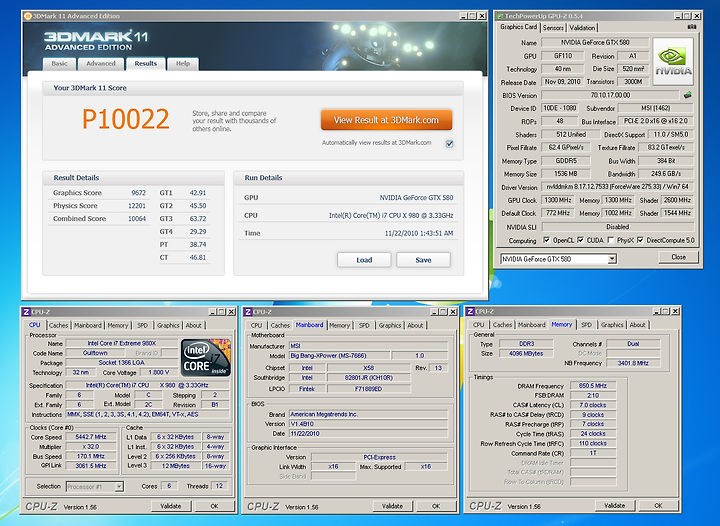The image size is (720, 526).
Task: Click the Load button in Run Details
Action: coord(364,260)
